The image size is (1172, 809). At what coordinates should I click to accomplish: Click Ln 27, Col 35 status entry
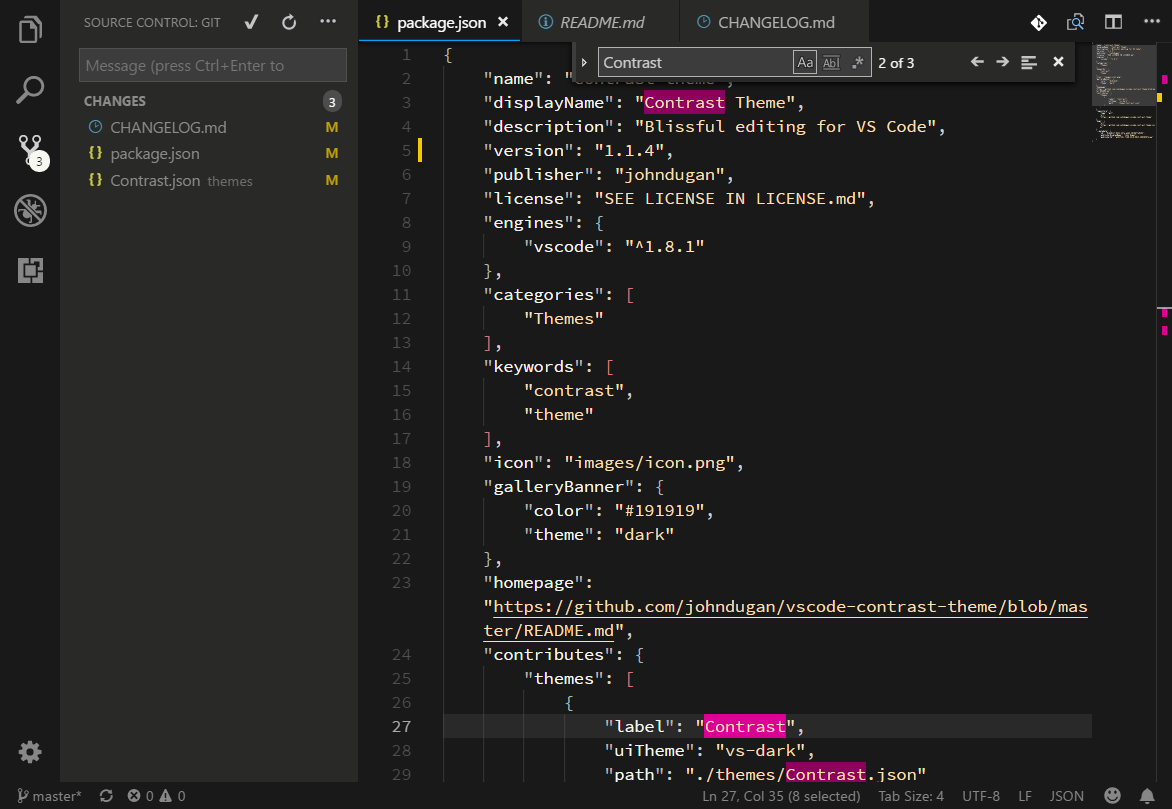(x=781, y=796)
